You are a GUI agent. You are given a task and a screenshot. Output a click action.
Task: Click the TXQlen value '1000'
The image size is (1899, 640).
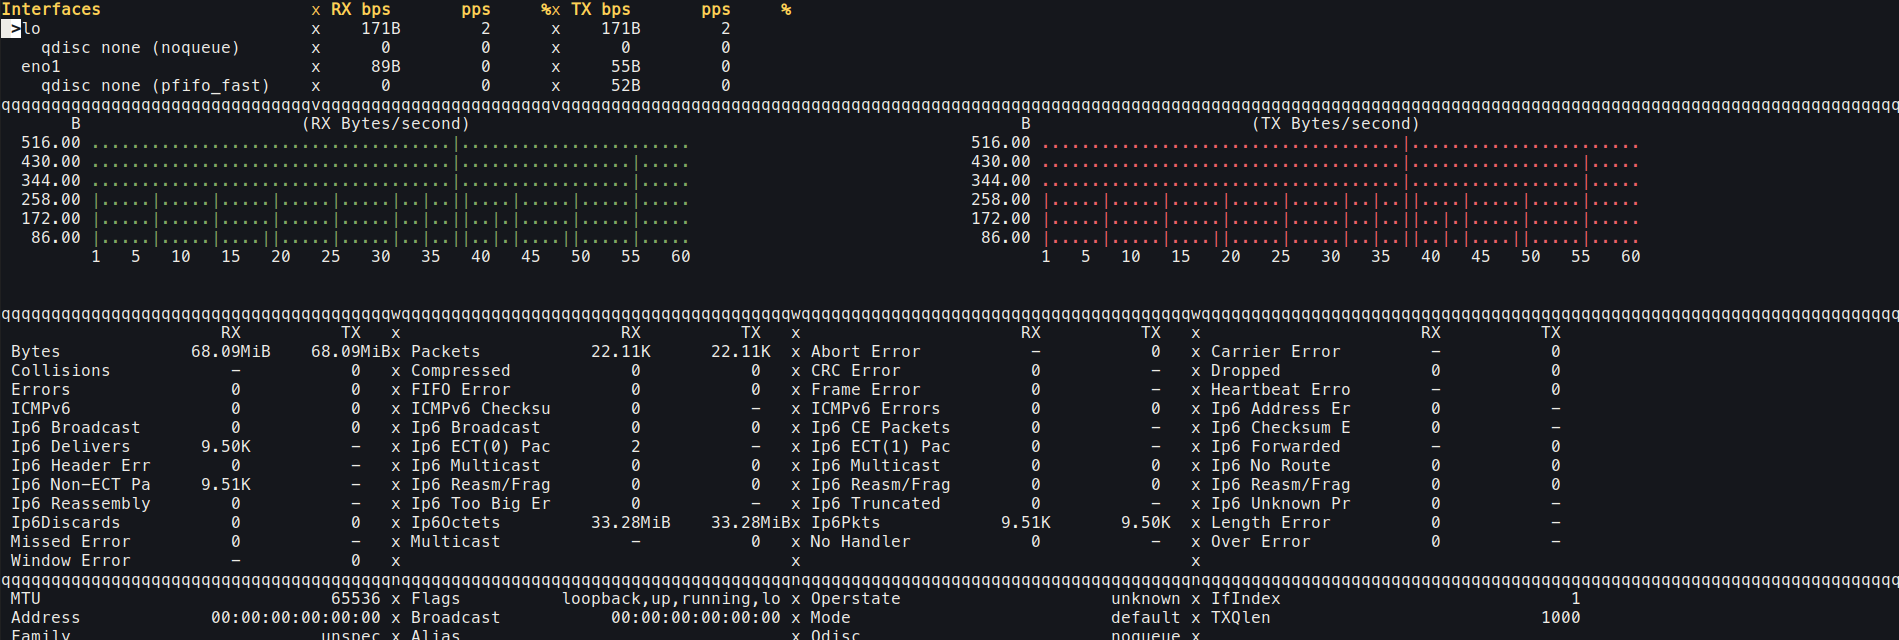(1561, 618)
